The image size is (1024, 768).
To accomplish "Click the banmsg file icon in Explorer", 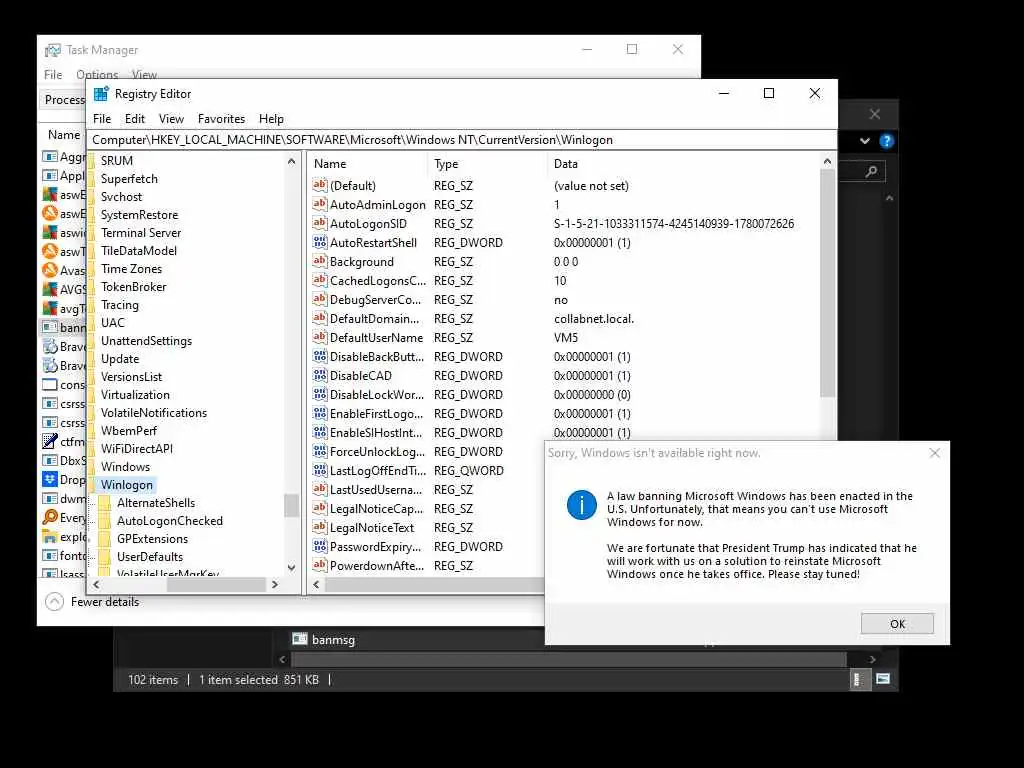I will click(300, 639).
